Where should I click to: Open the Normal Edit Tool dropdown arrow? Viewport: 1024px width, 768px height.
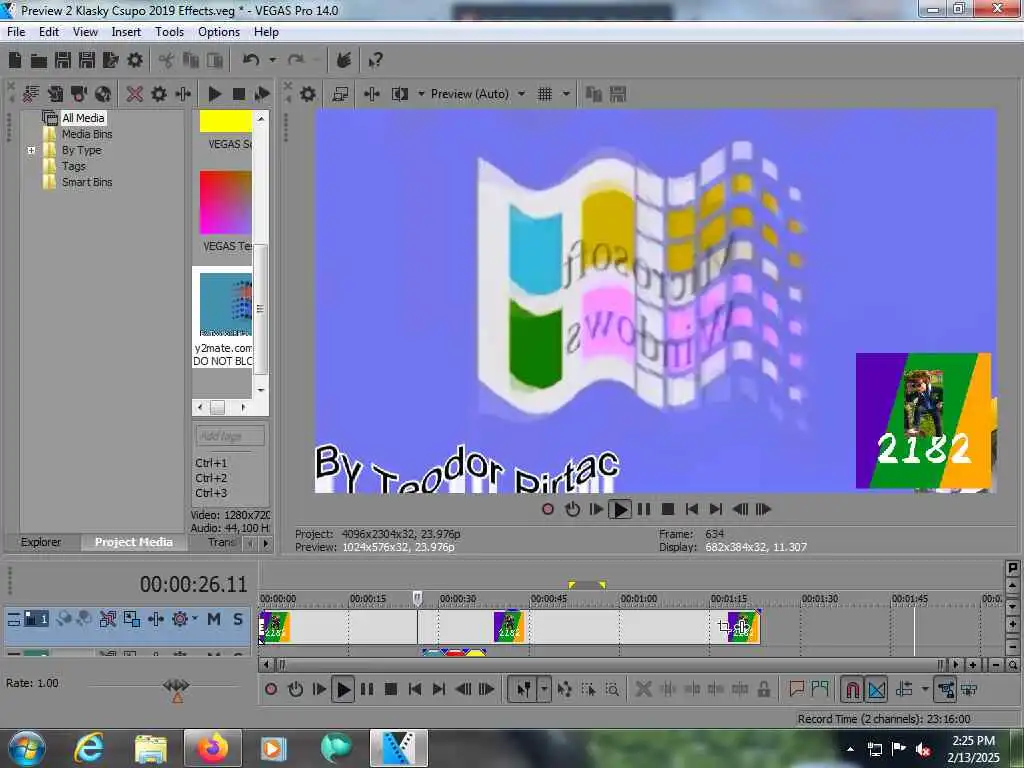[544, 689]
